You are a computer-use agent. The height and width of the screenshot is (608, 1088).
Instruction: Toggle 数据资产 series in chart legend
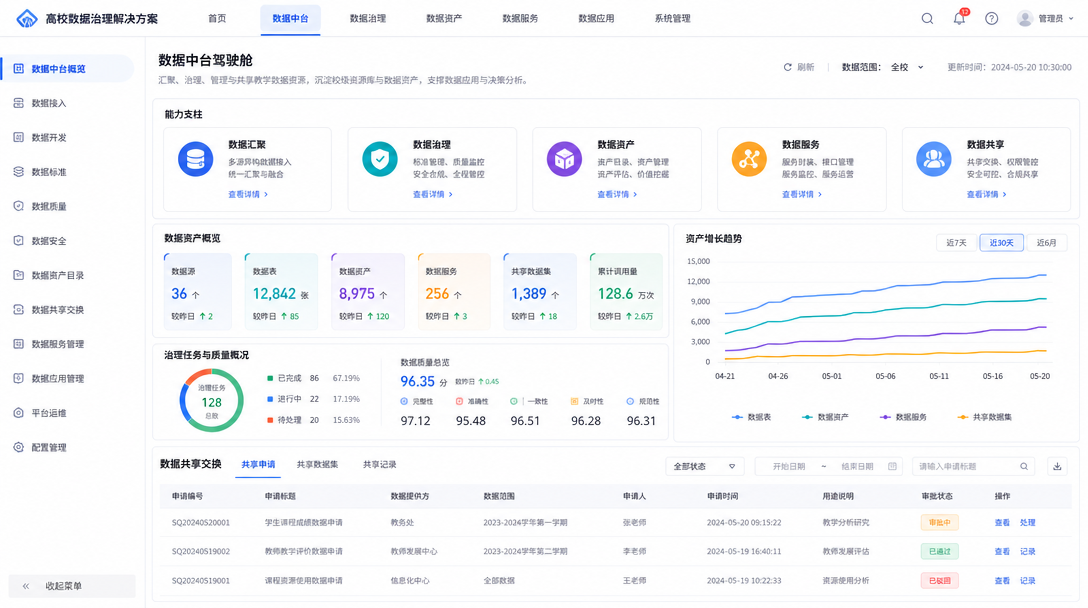[825, 417]
